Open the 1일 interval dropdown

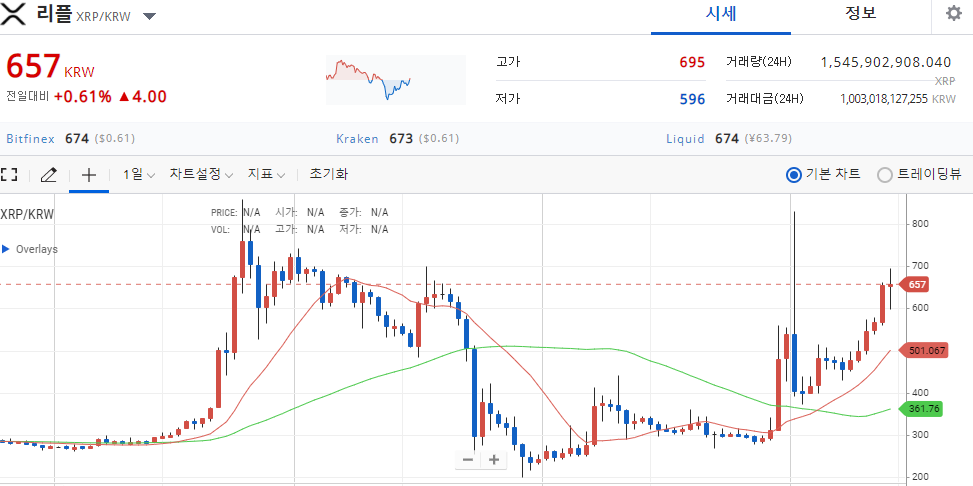click(x=139, y=174)
